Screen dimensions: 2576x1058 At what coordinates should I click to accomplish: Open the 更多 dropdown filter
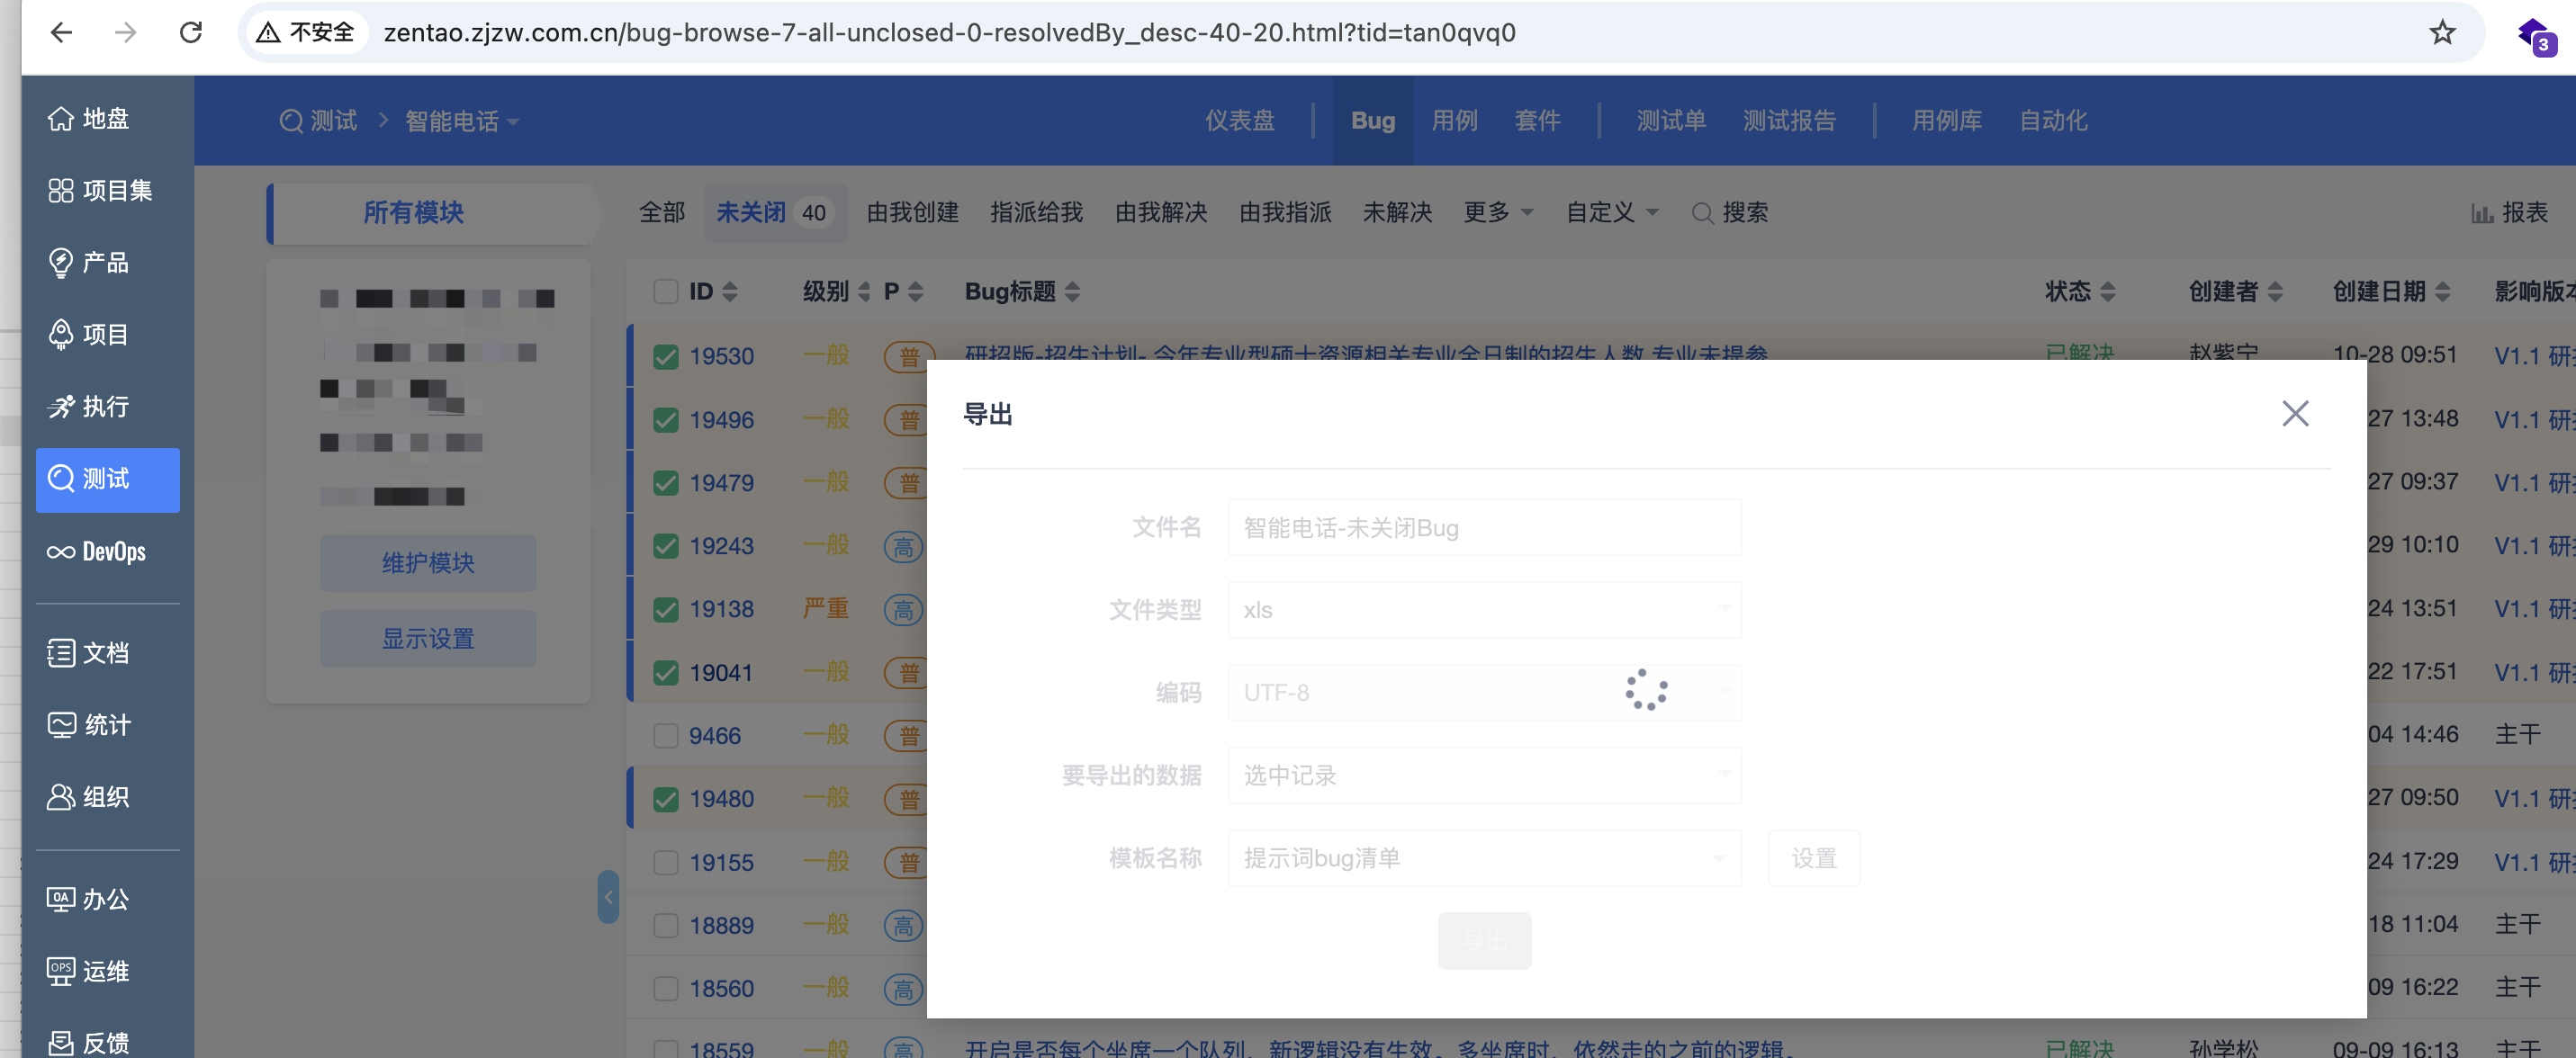[1497, 213]
